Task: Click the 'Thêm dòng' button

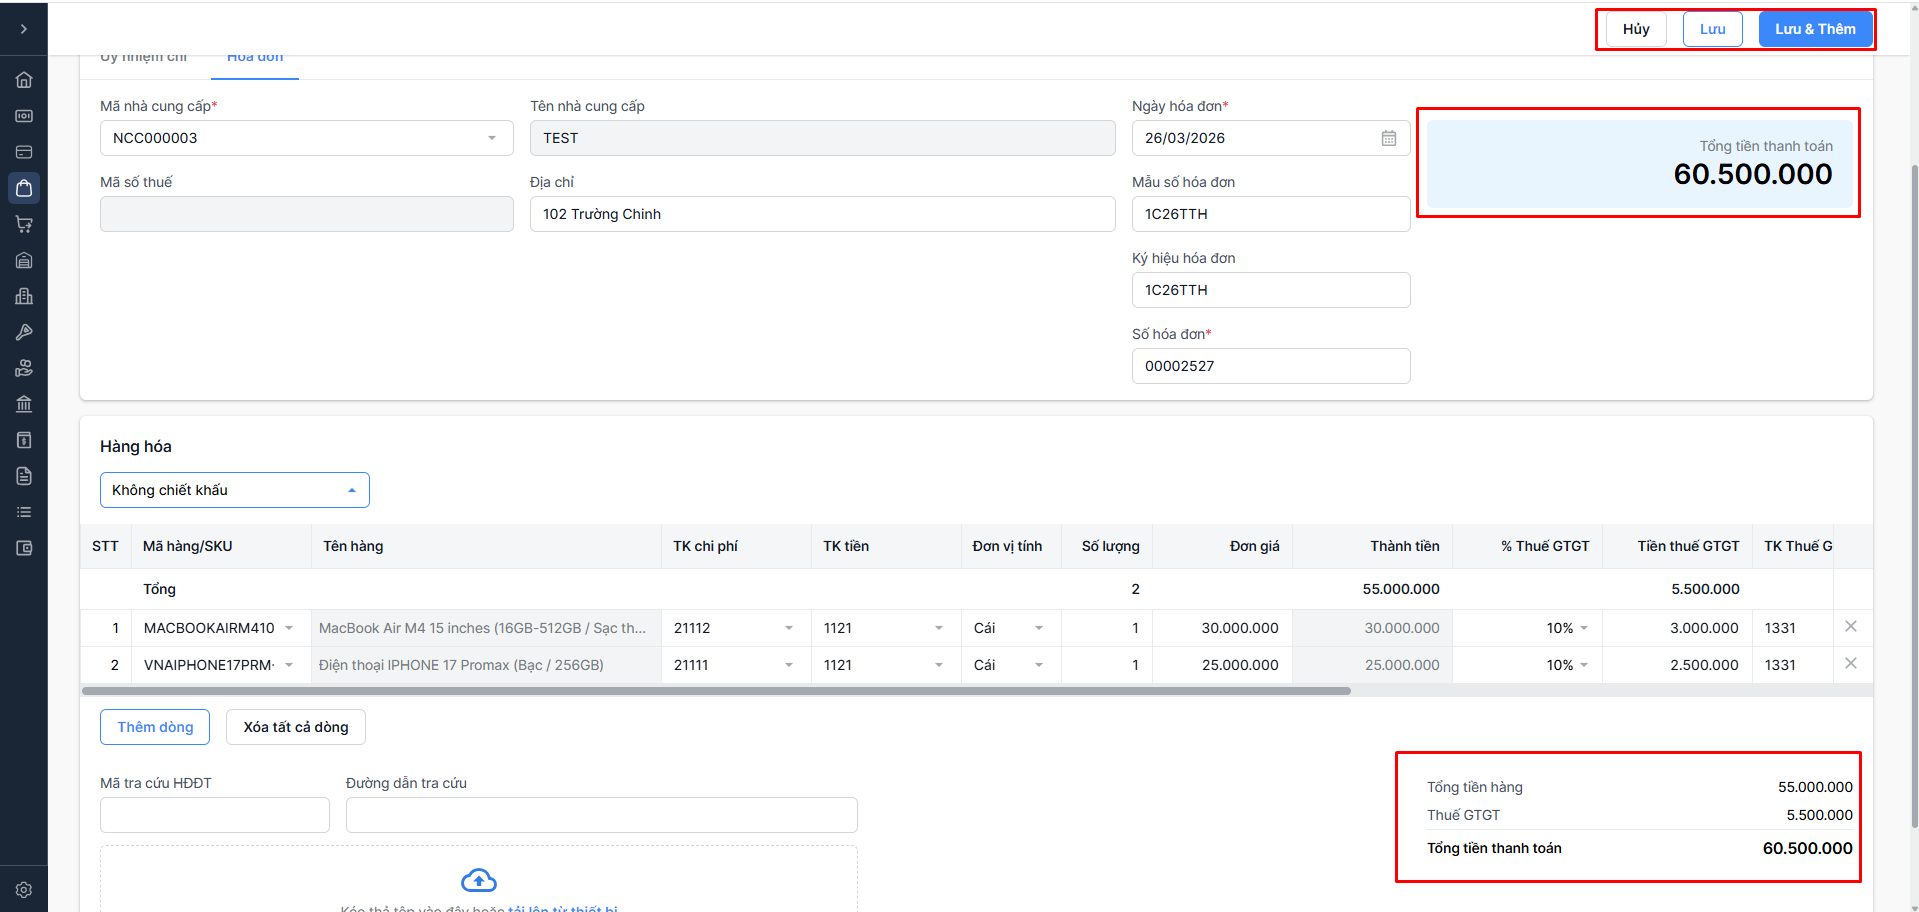Action: tap(155, 727)
